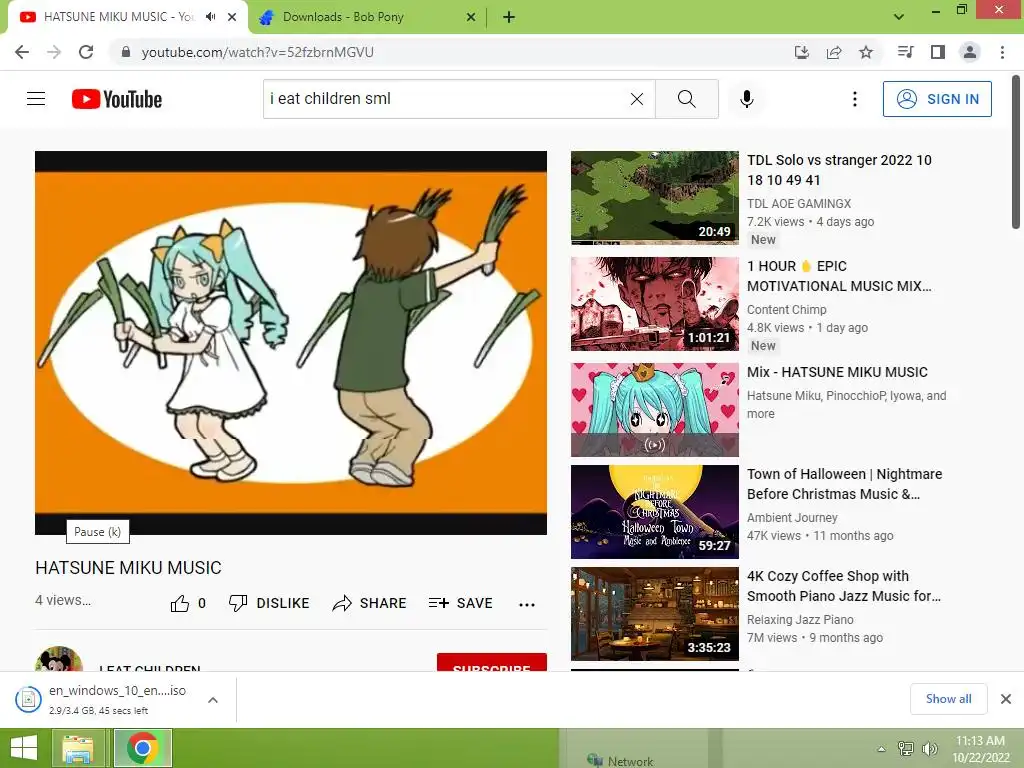The image size is (1024, 768).
Task: Click the magnifying glass search button
Action: click(x=686, y=99)
